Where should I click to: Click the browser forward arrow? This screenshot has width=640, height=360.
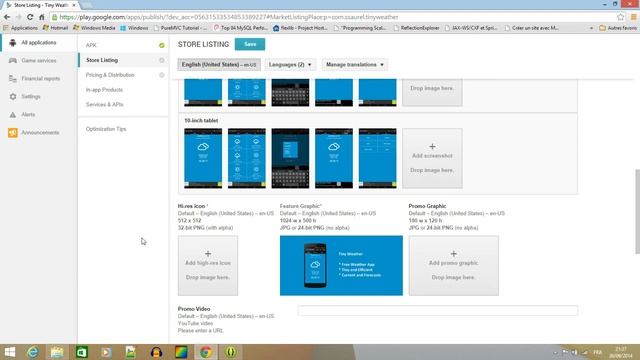[x=18, y=17]
